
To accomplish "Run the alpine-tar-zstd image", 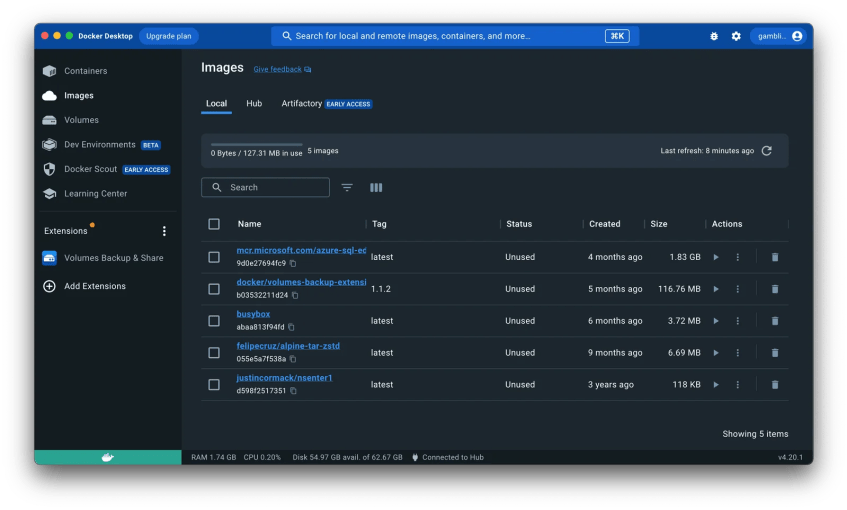I will pos(716,353).
